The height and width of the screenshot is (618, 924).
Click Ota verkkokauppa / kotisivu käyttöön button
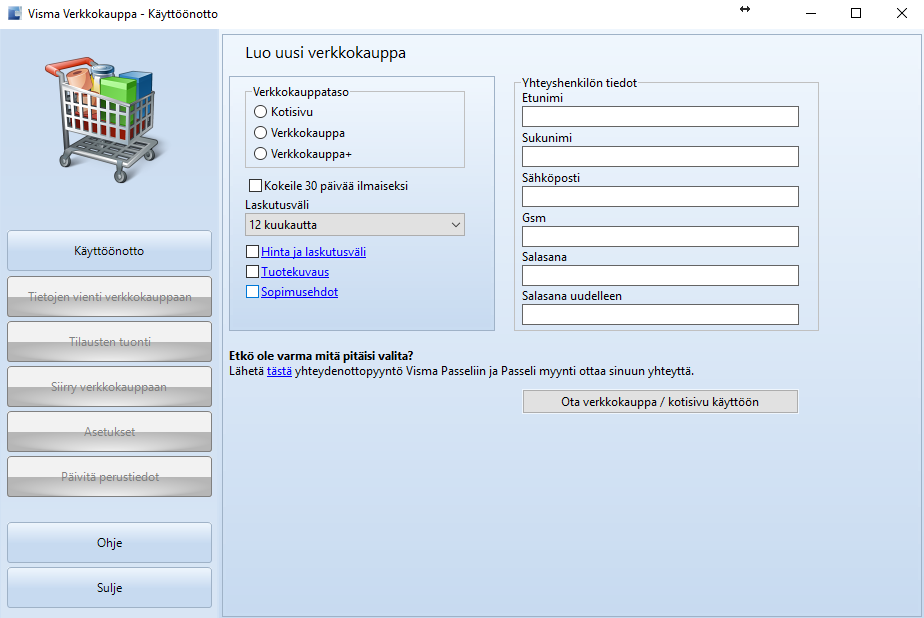click(x=660, y=402)
